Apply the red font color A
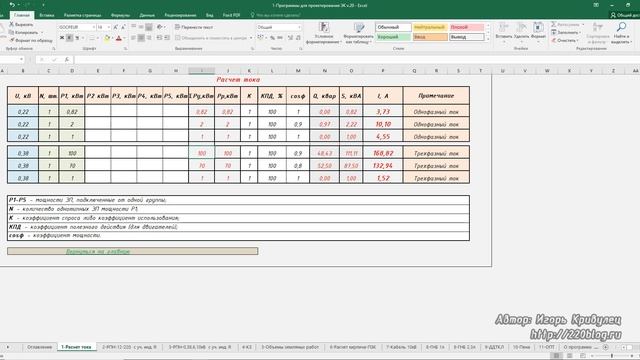The height and width of the screenshot is (360, 640). (x=119, y=38)
